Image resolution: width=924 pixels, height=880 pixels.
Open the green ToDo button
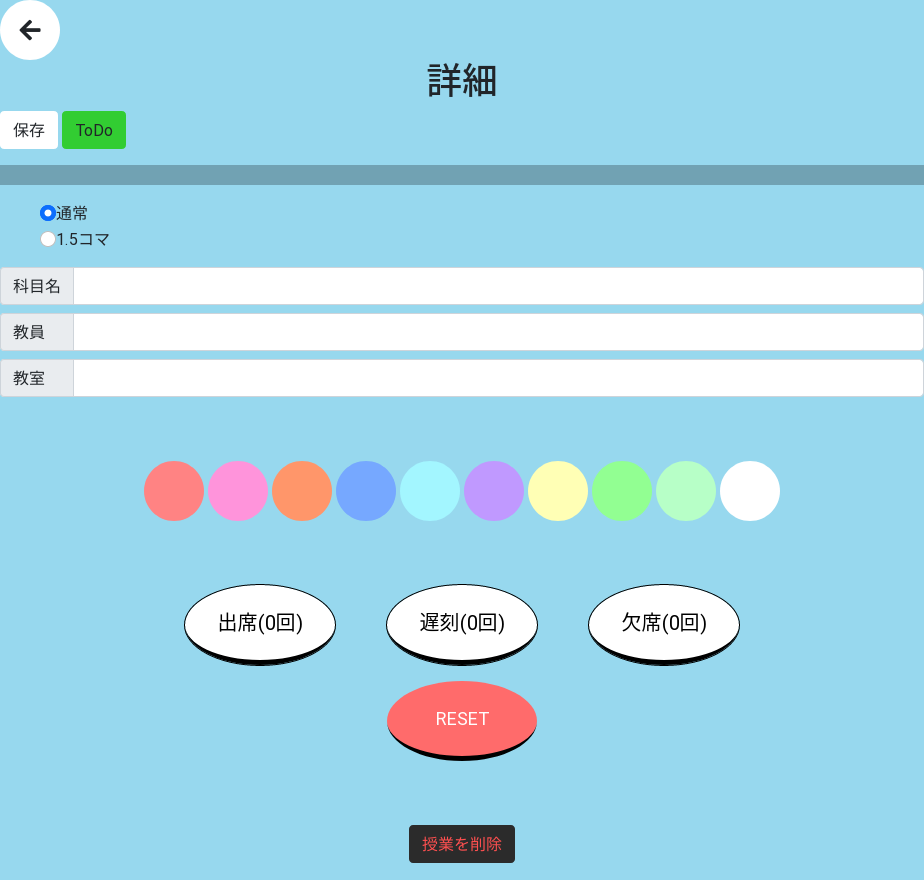pos(94,130)
